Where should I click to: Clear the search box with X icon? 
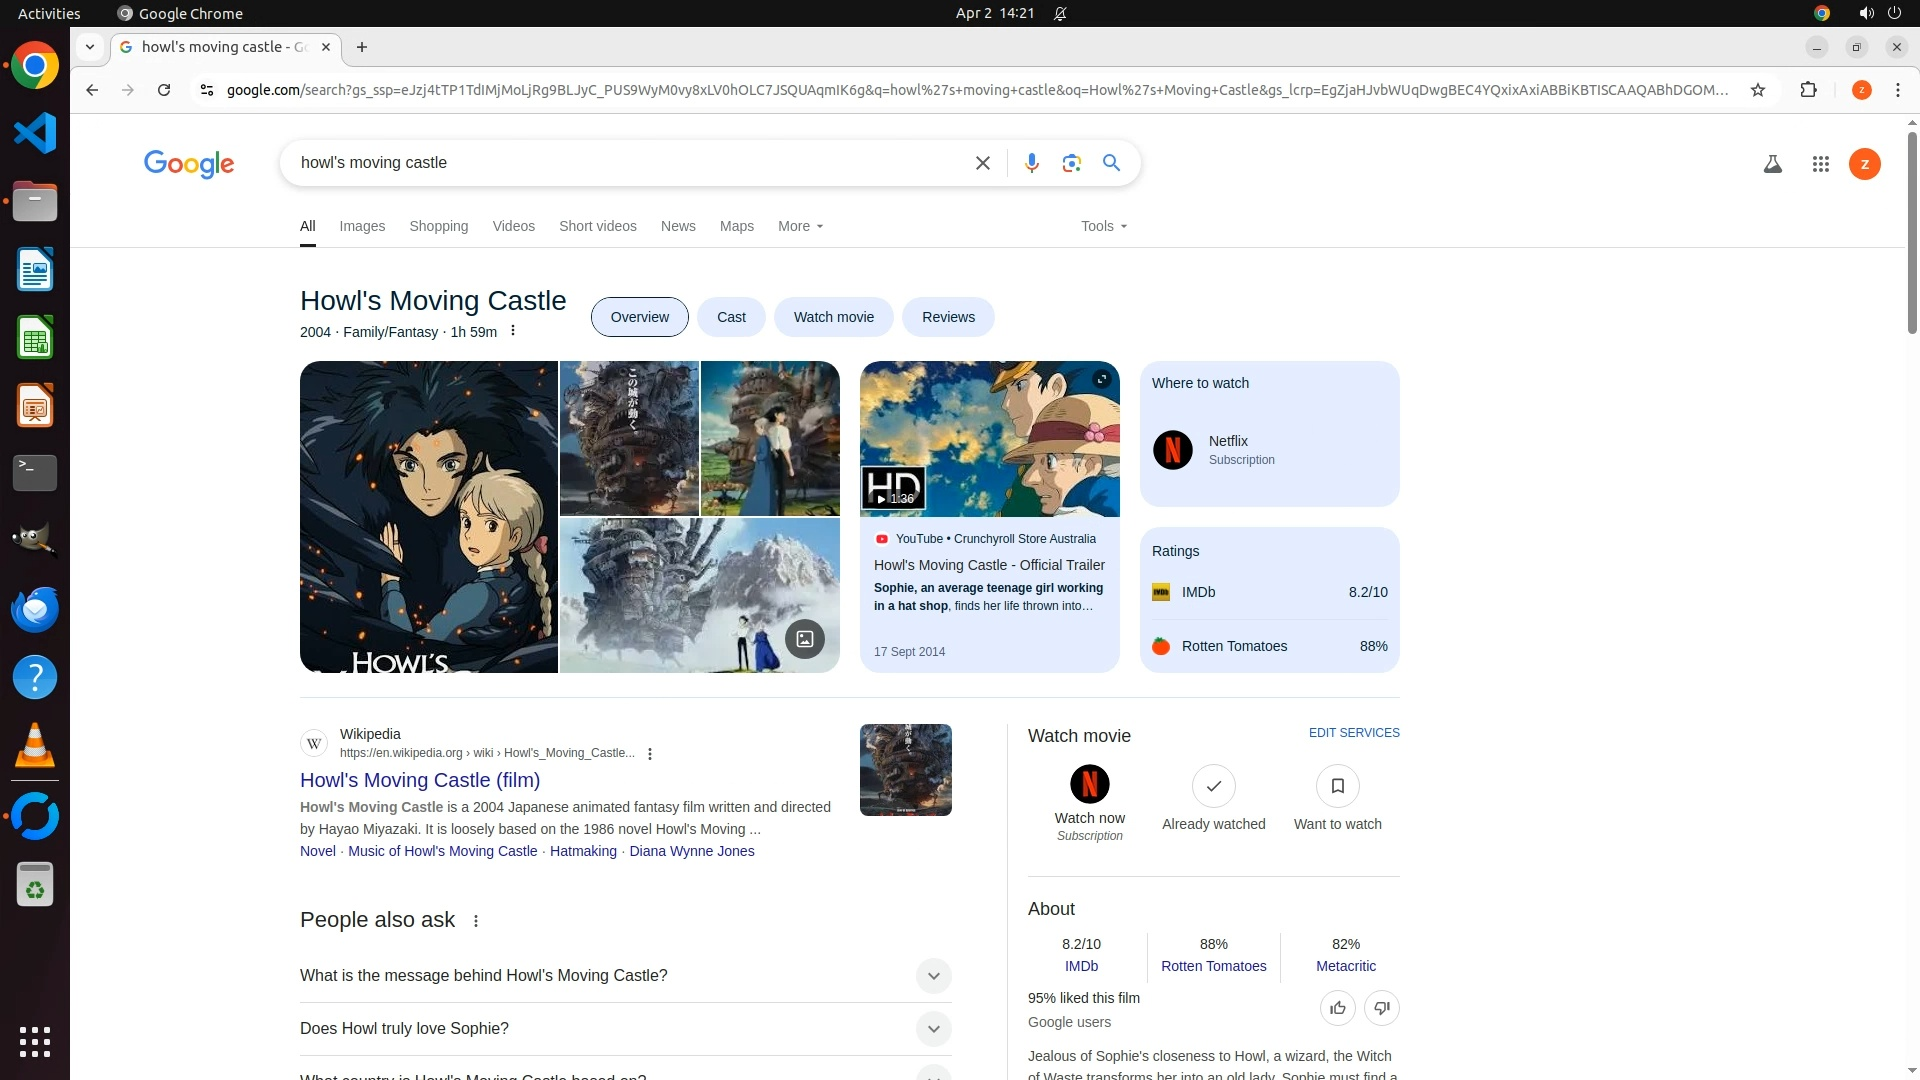click(982, 163)
